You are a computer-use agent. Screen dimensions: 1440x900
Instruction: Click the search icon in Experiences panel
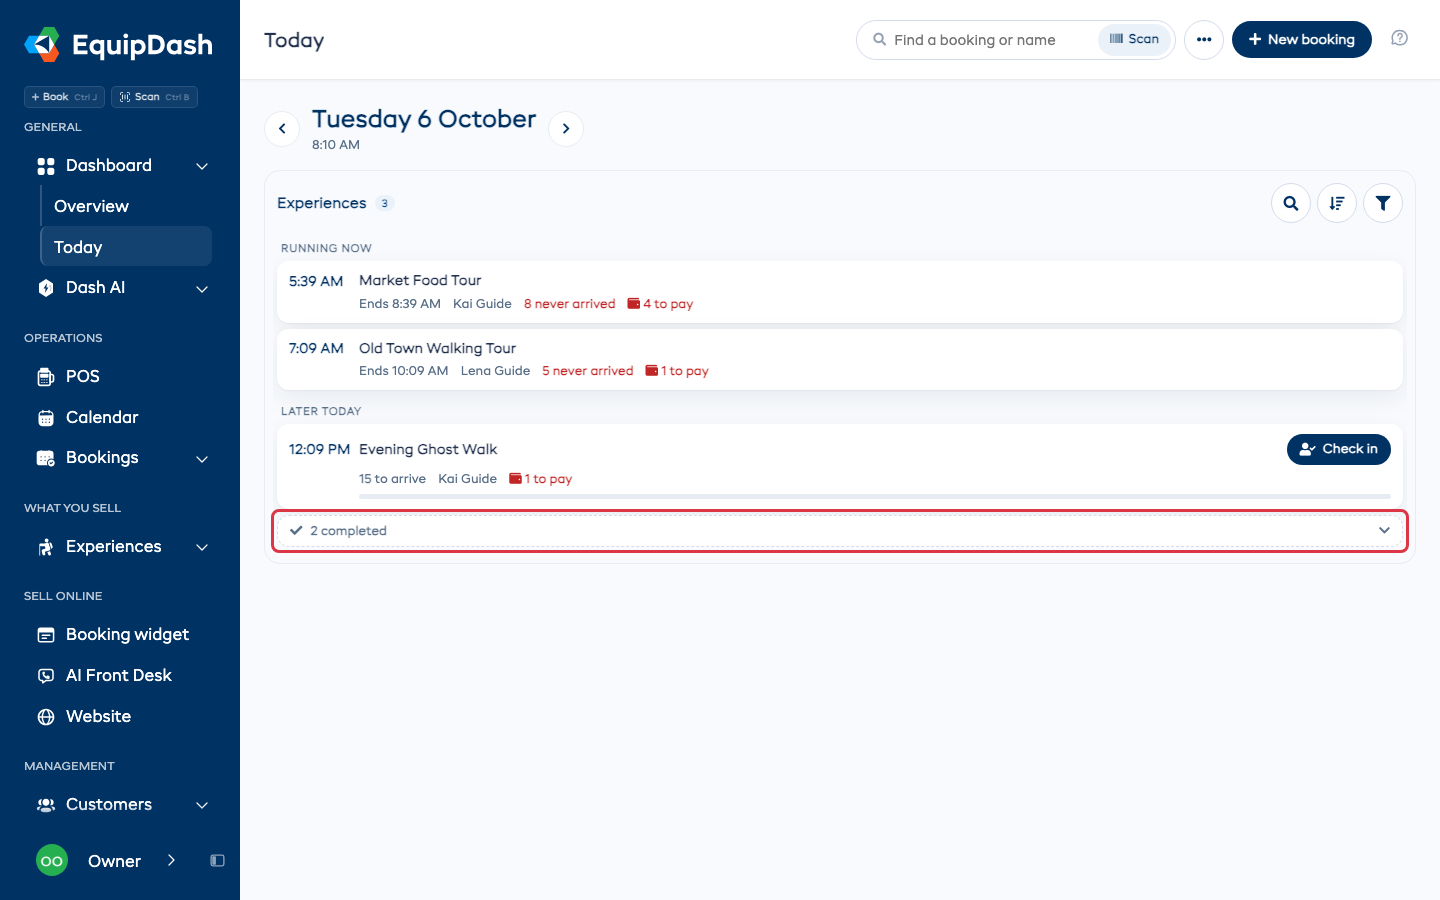pyautogui.click(x=1291, y=203)
